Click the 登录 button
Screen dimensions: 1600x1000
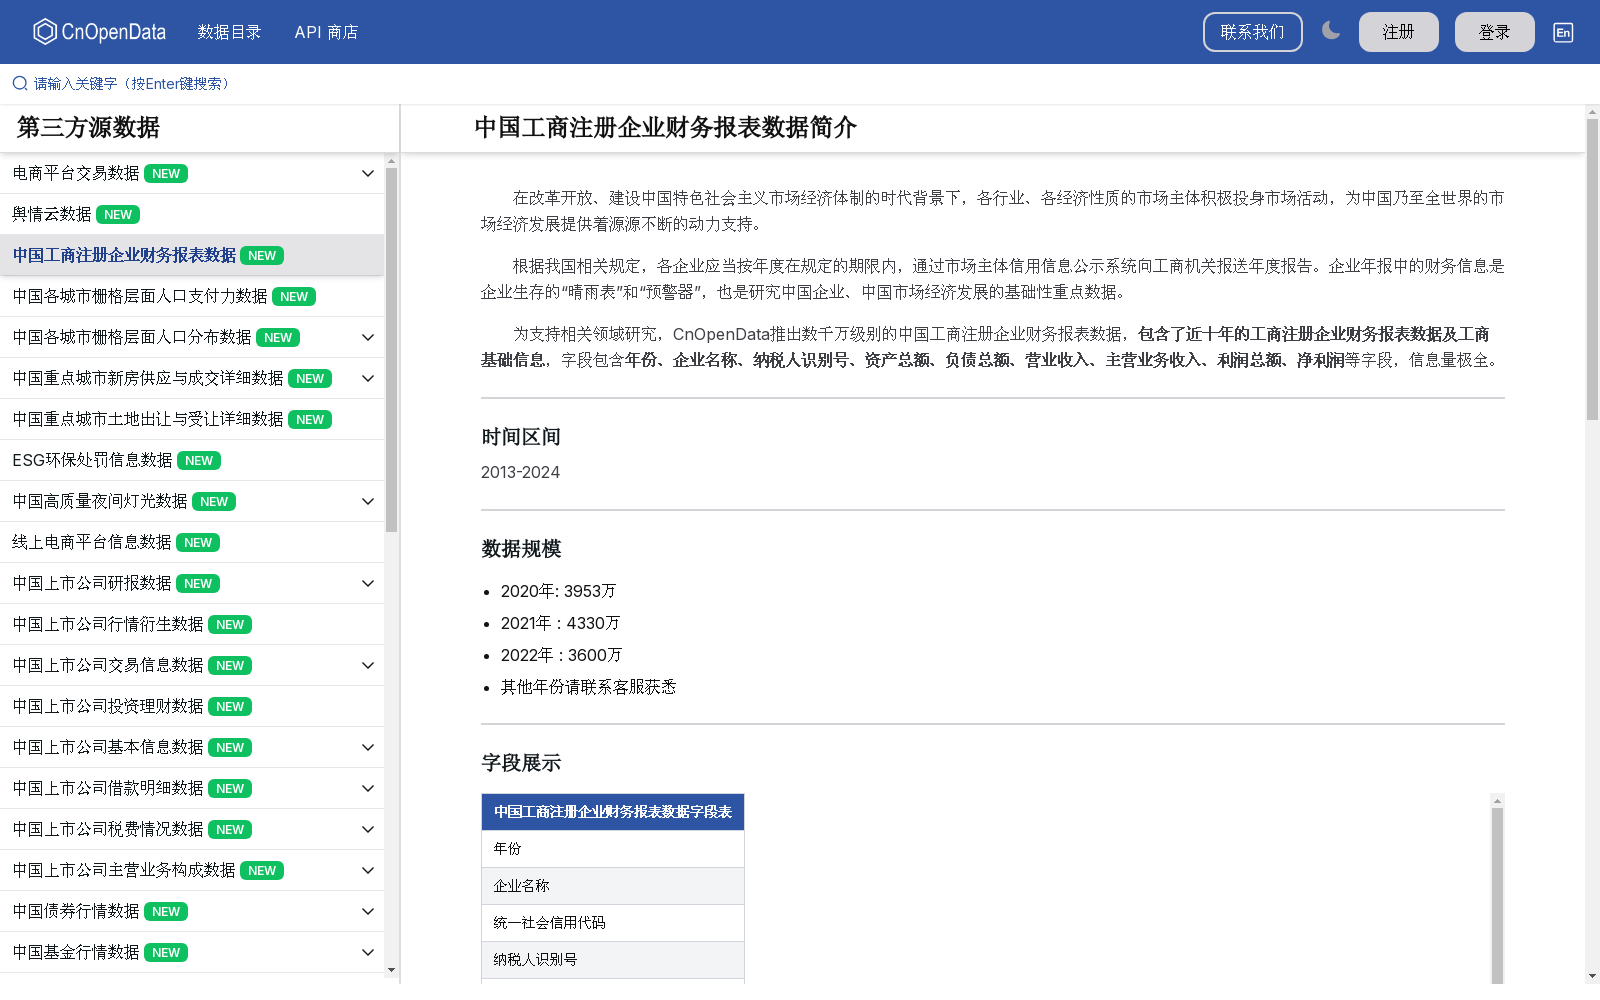coord(1494,32)
